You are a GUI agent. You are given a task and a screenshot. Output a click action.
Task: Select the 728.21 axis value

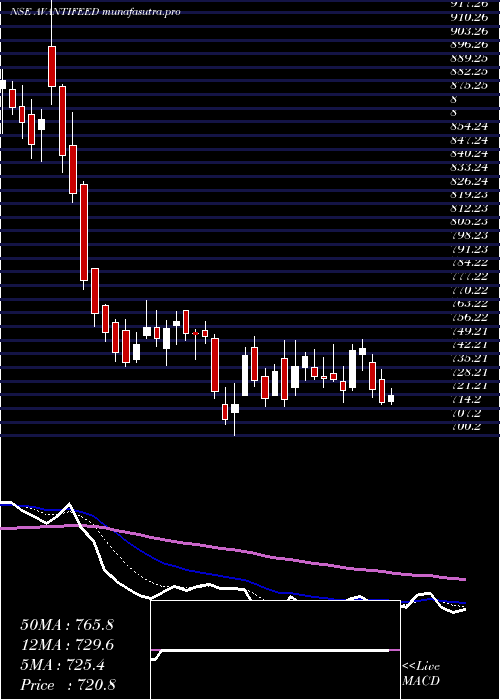469,372
